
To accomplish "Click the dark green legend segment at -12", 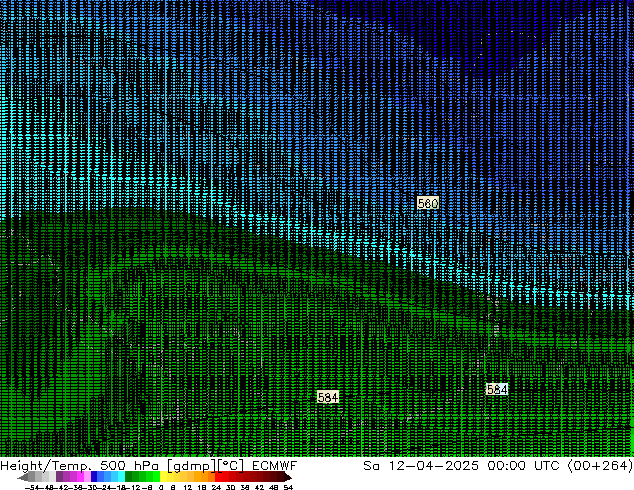I will pyautogui.click(x=129, y=477).
